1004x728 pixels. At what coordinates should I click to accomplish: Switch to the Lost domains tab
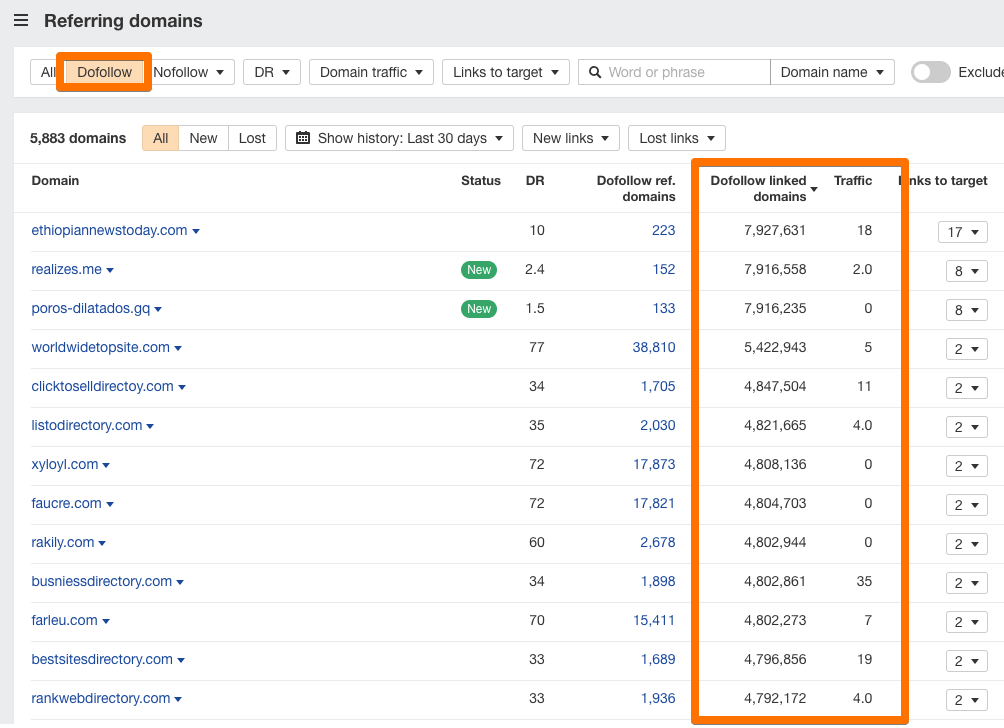(252, 138)
